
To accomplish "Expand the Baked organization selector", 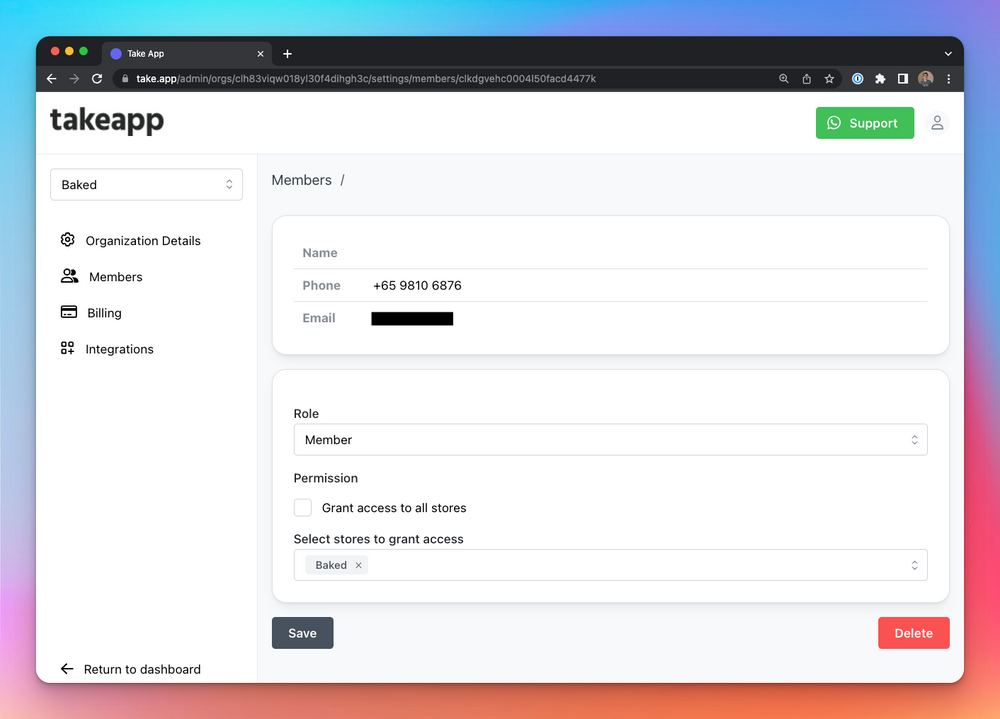I will pyautogui.click(x=146, y=184).
